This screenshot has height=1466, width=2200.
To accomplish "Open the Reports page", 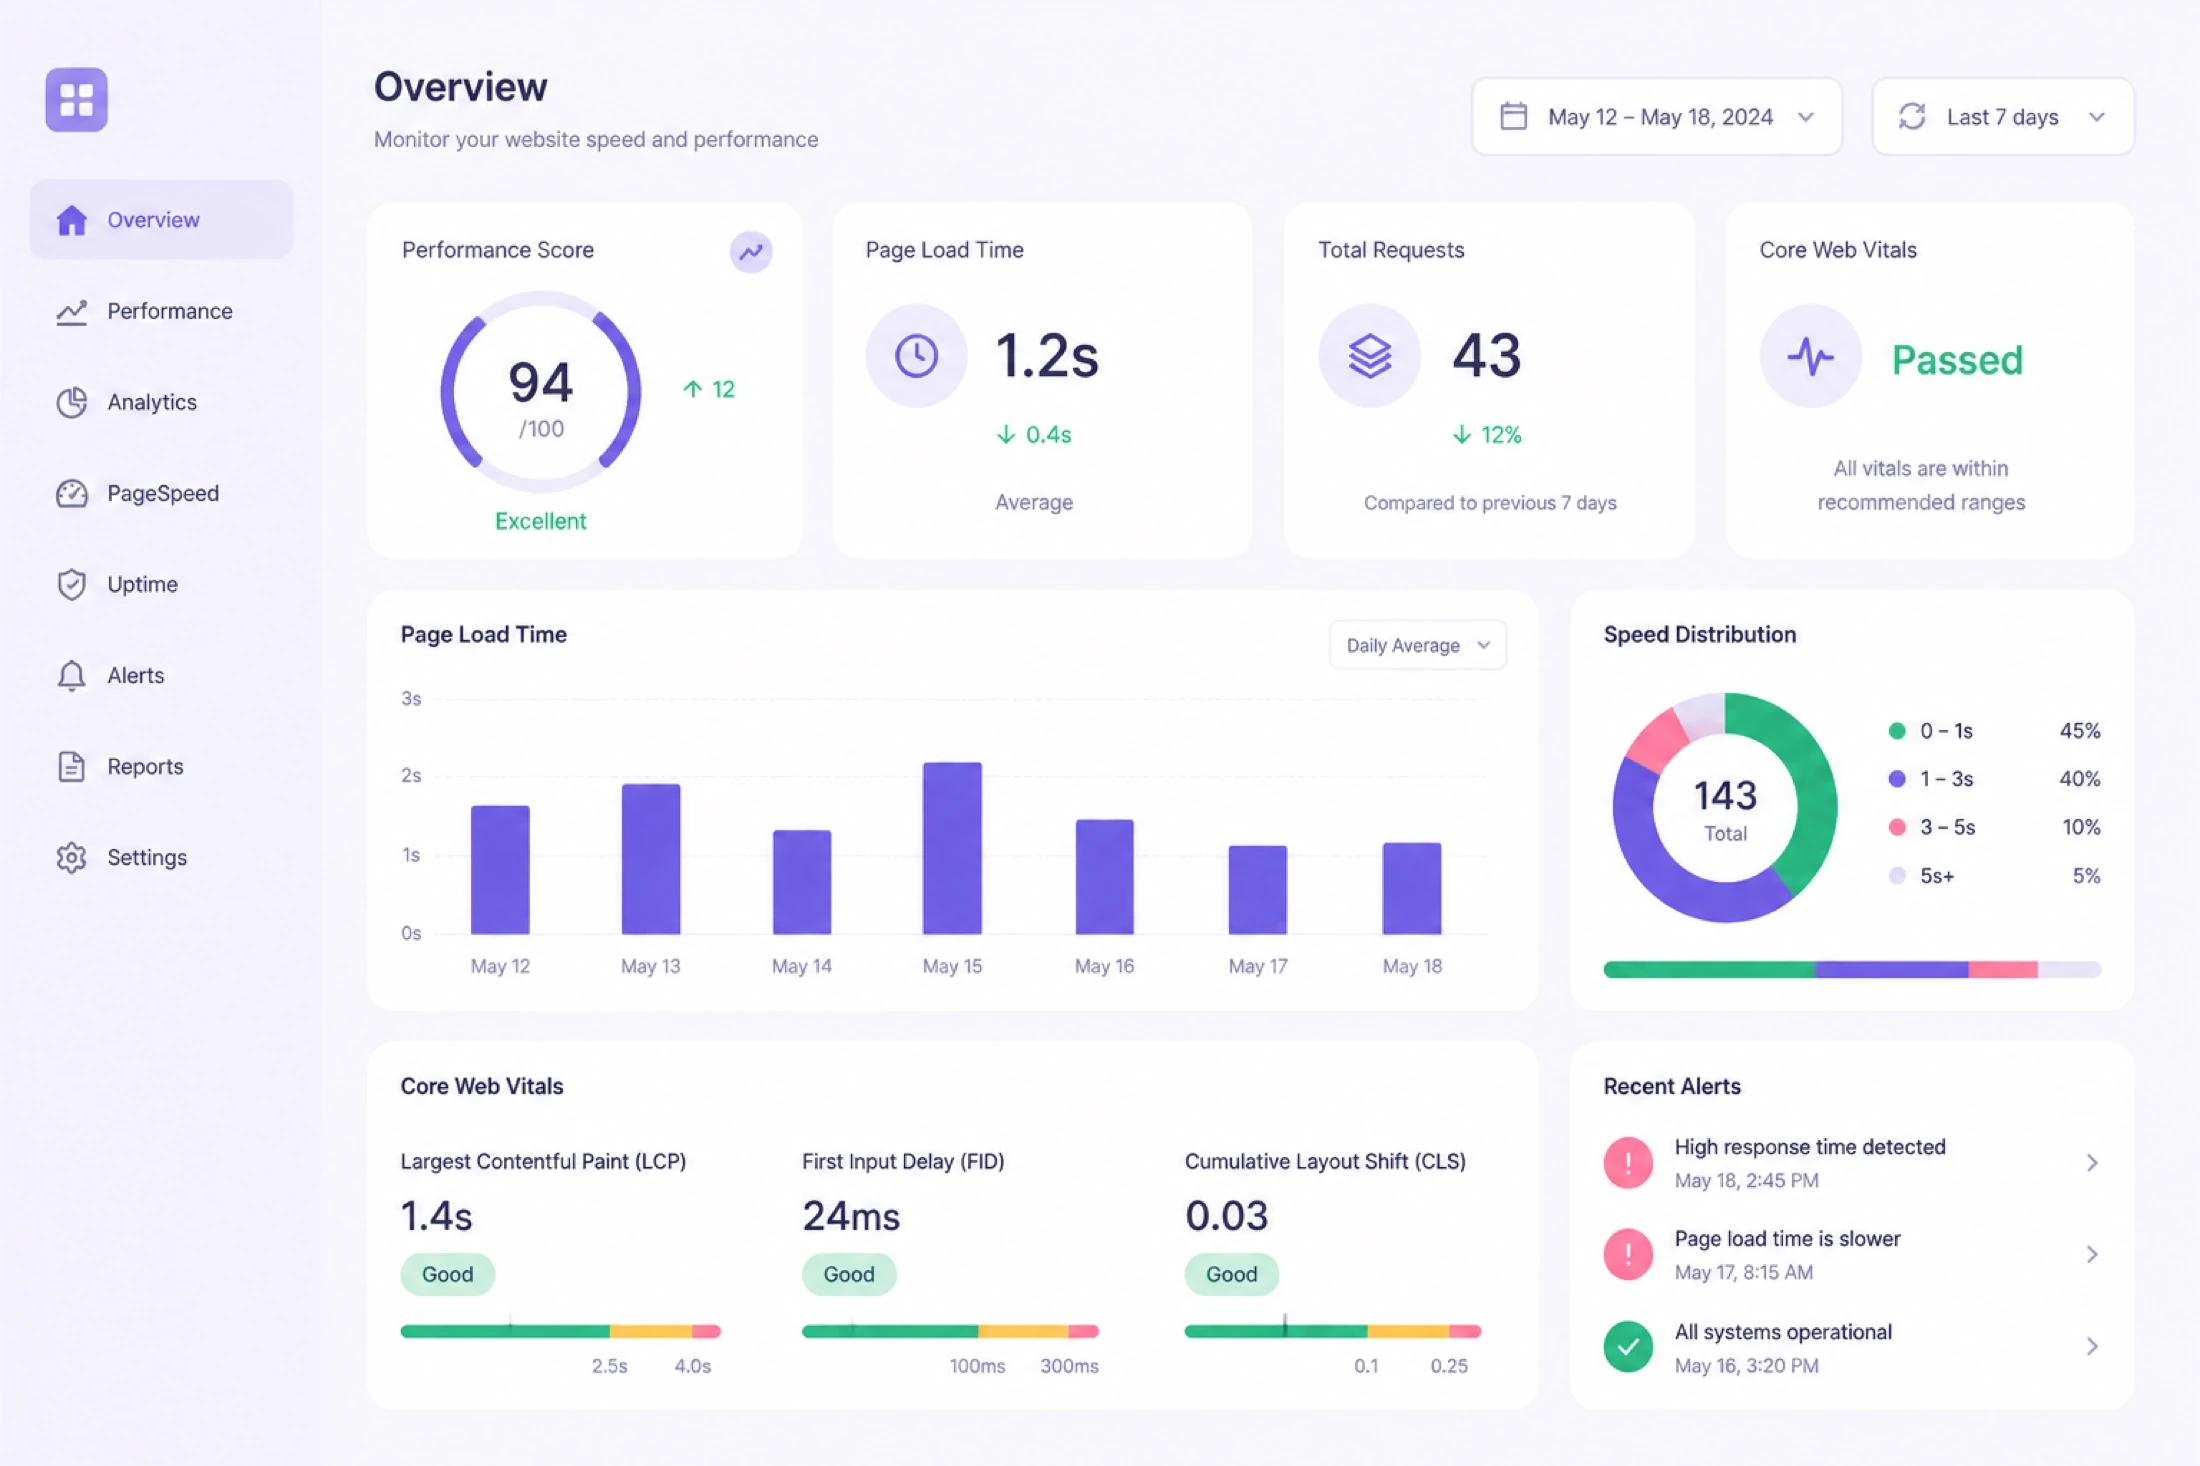I will (x=161, y=766).
